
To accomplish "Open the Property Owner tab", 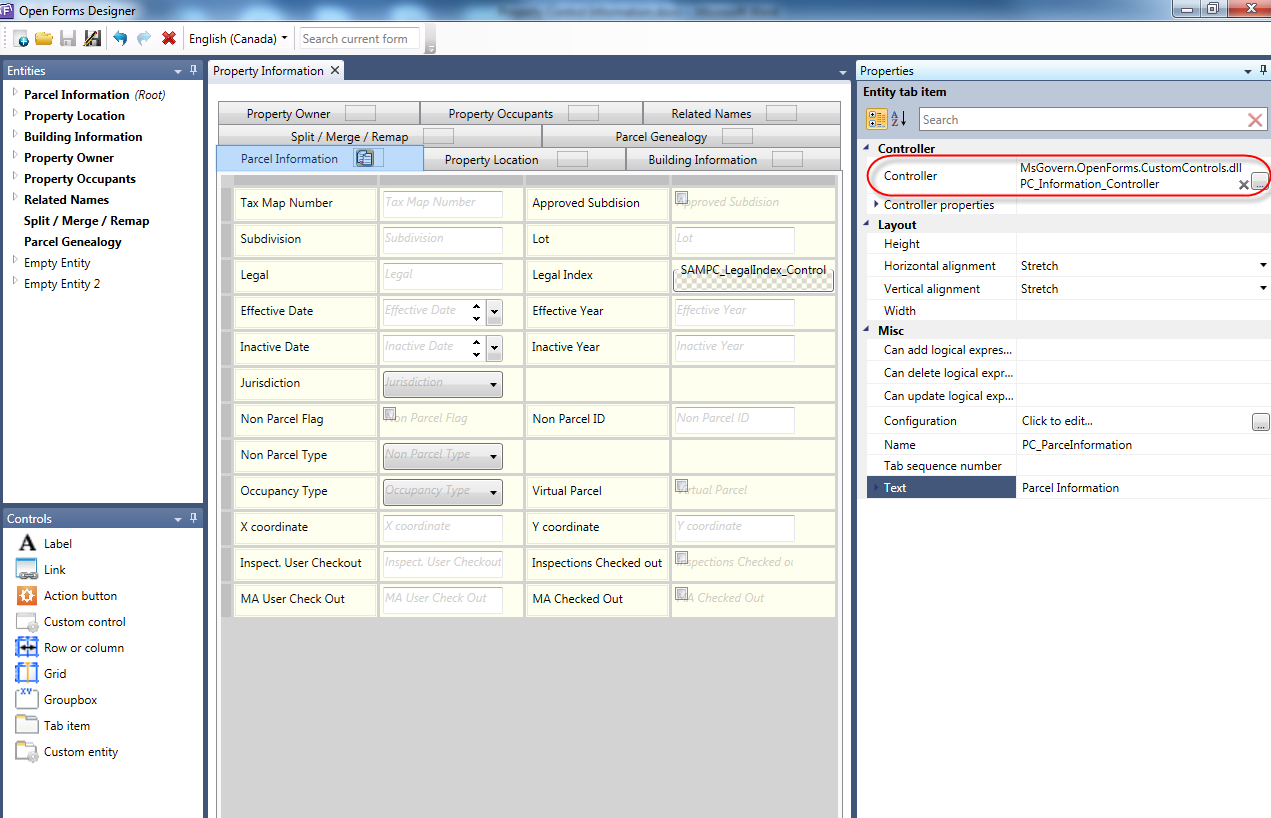I will [x=289, y=114].
